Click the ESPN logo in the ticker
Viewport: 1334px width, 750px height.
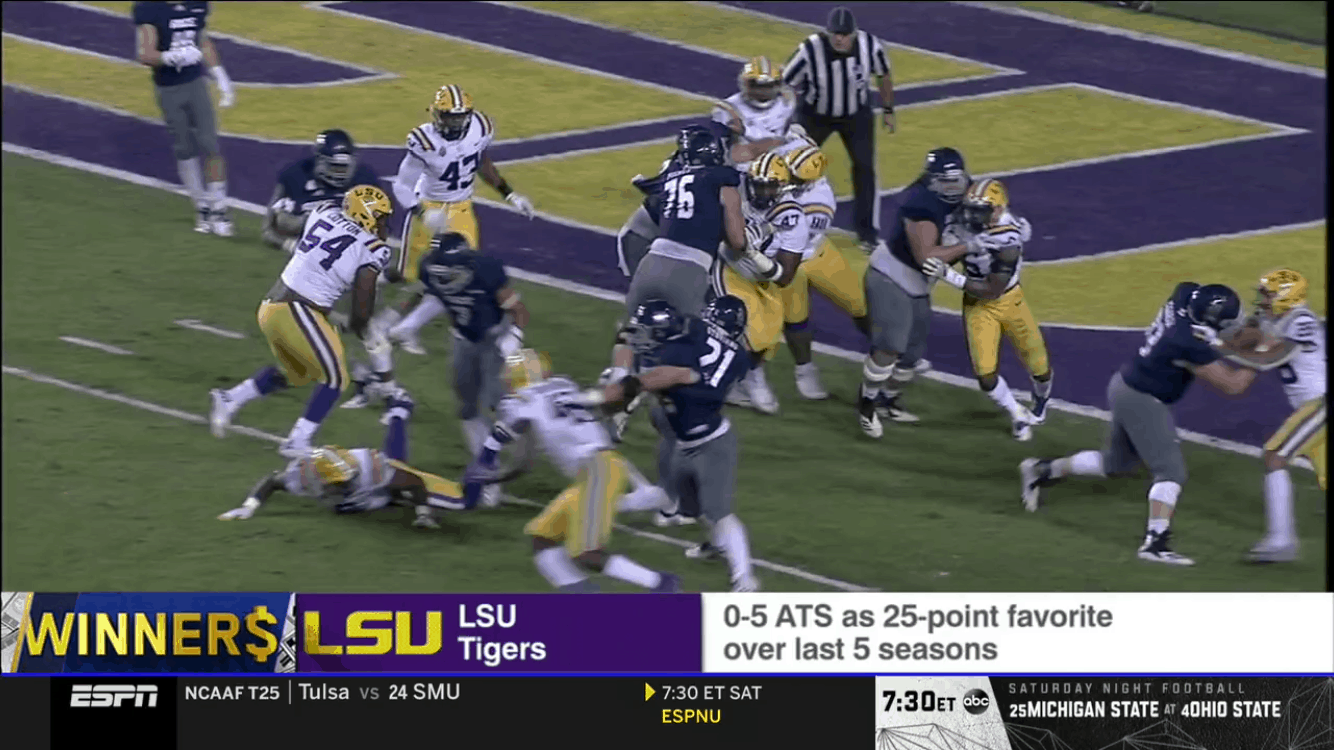tap(113, 696)
